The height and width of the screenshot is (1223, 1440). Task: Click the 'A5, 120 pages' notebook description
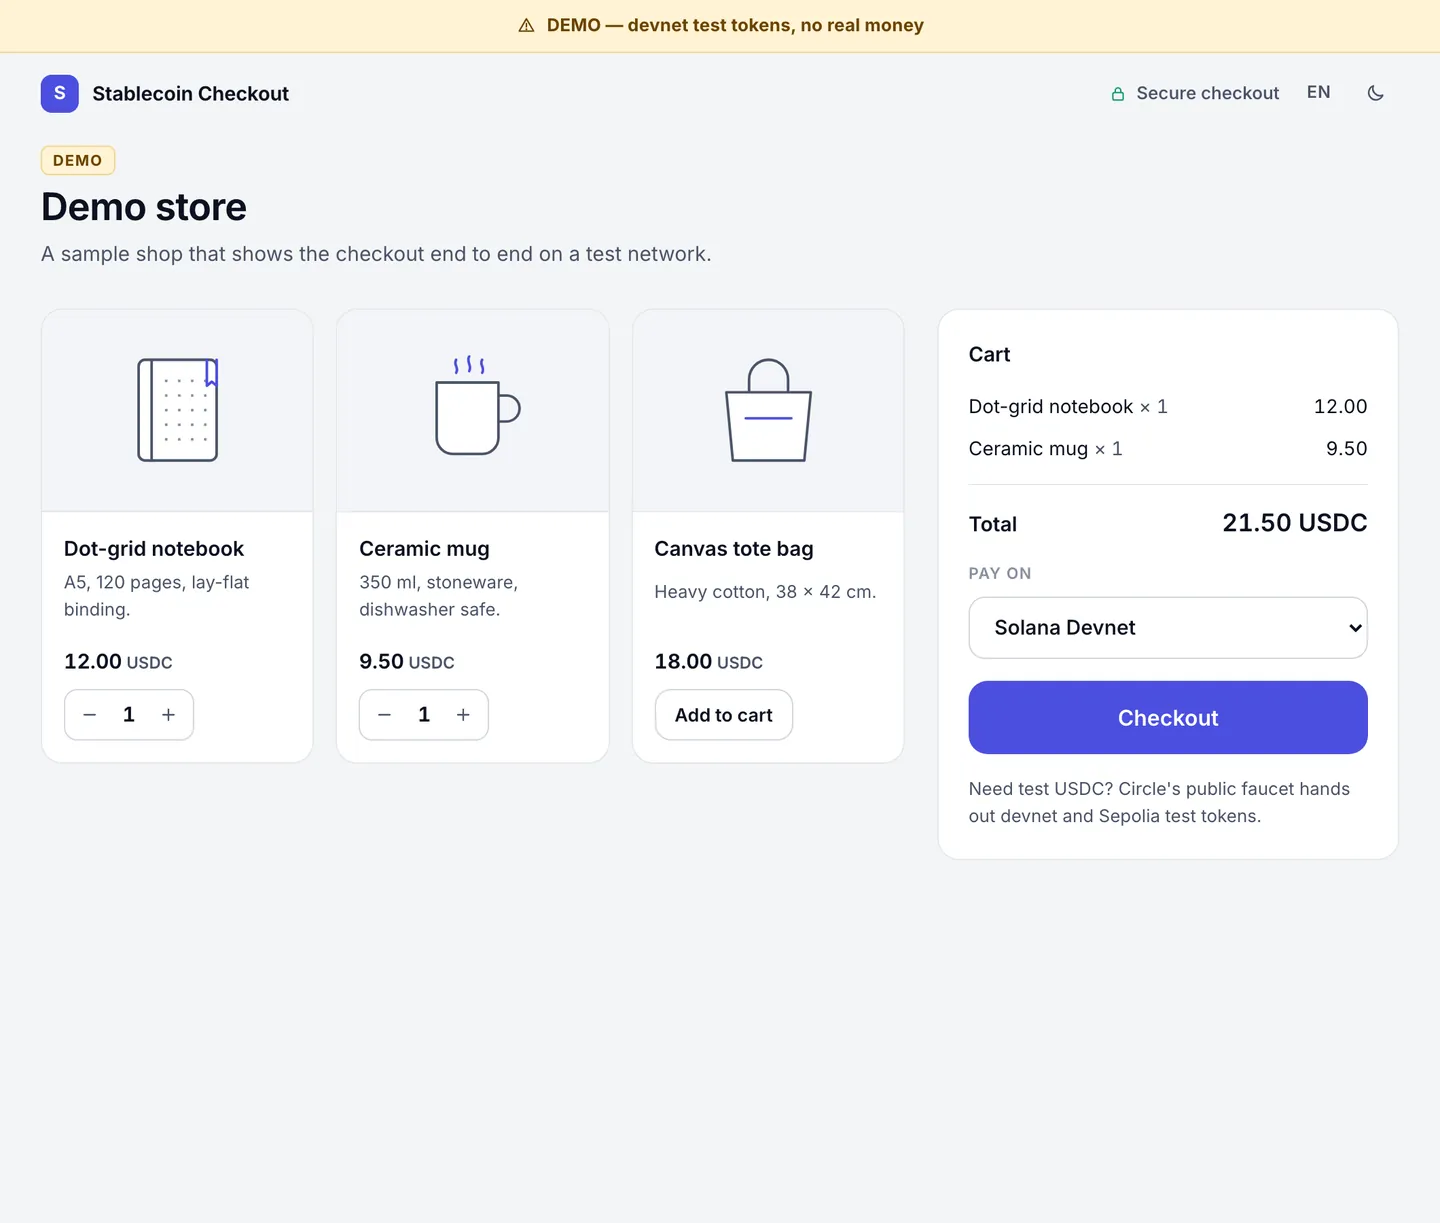[x=157, y=596]
